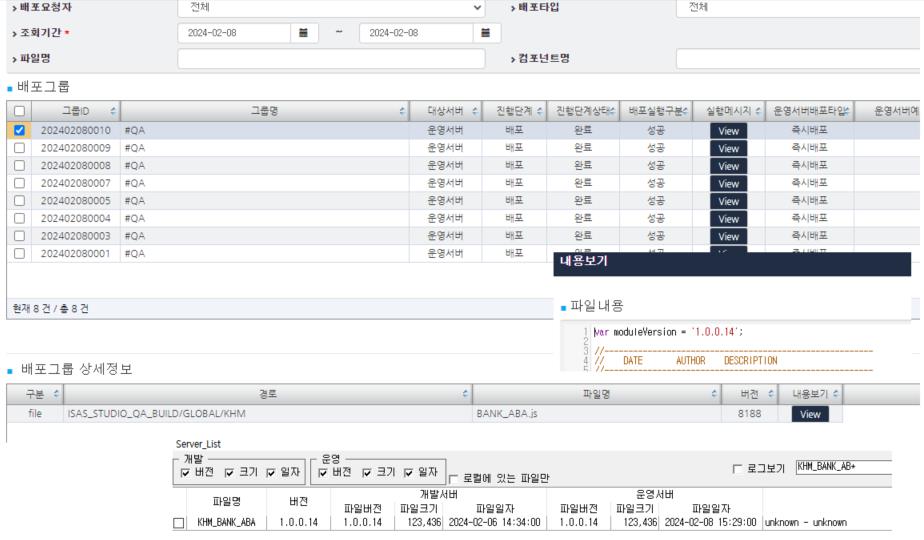Select path ISAS_STUDIO_QA_BUILD/GLOBAL/KHM cell

(x=268, y=414)
